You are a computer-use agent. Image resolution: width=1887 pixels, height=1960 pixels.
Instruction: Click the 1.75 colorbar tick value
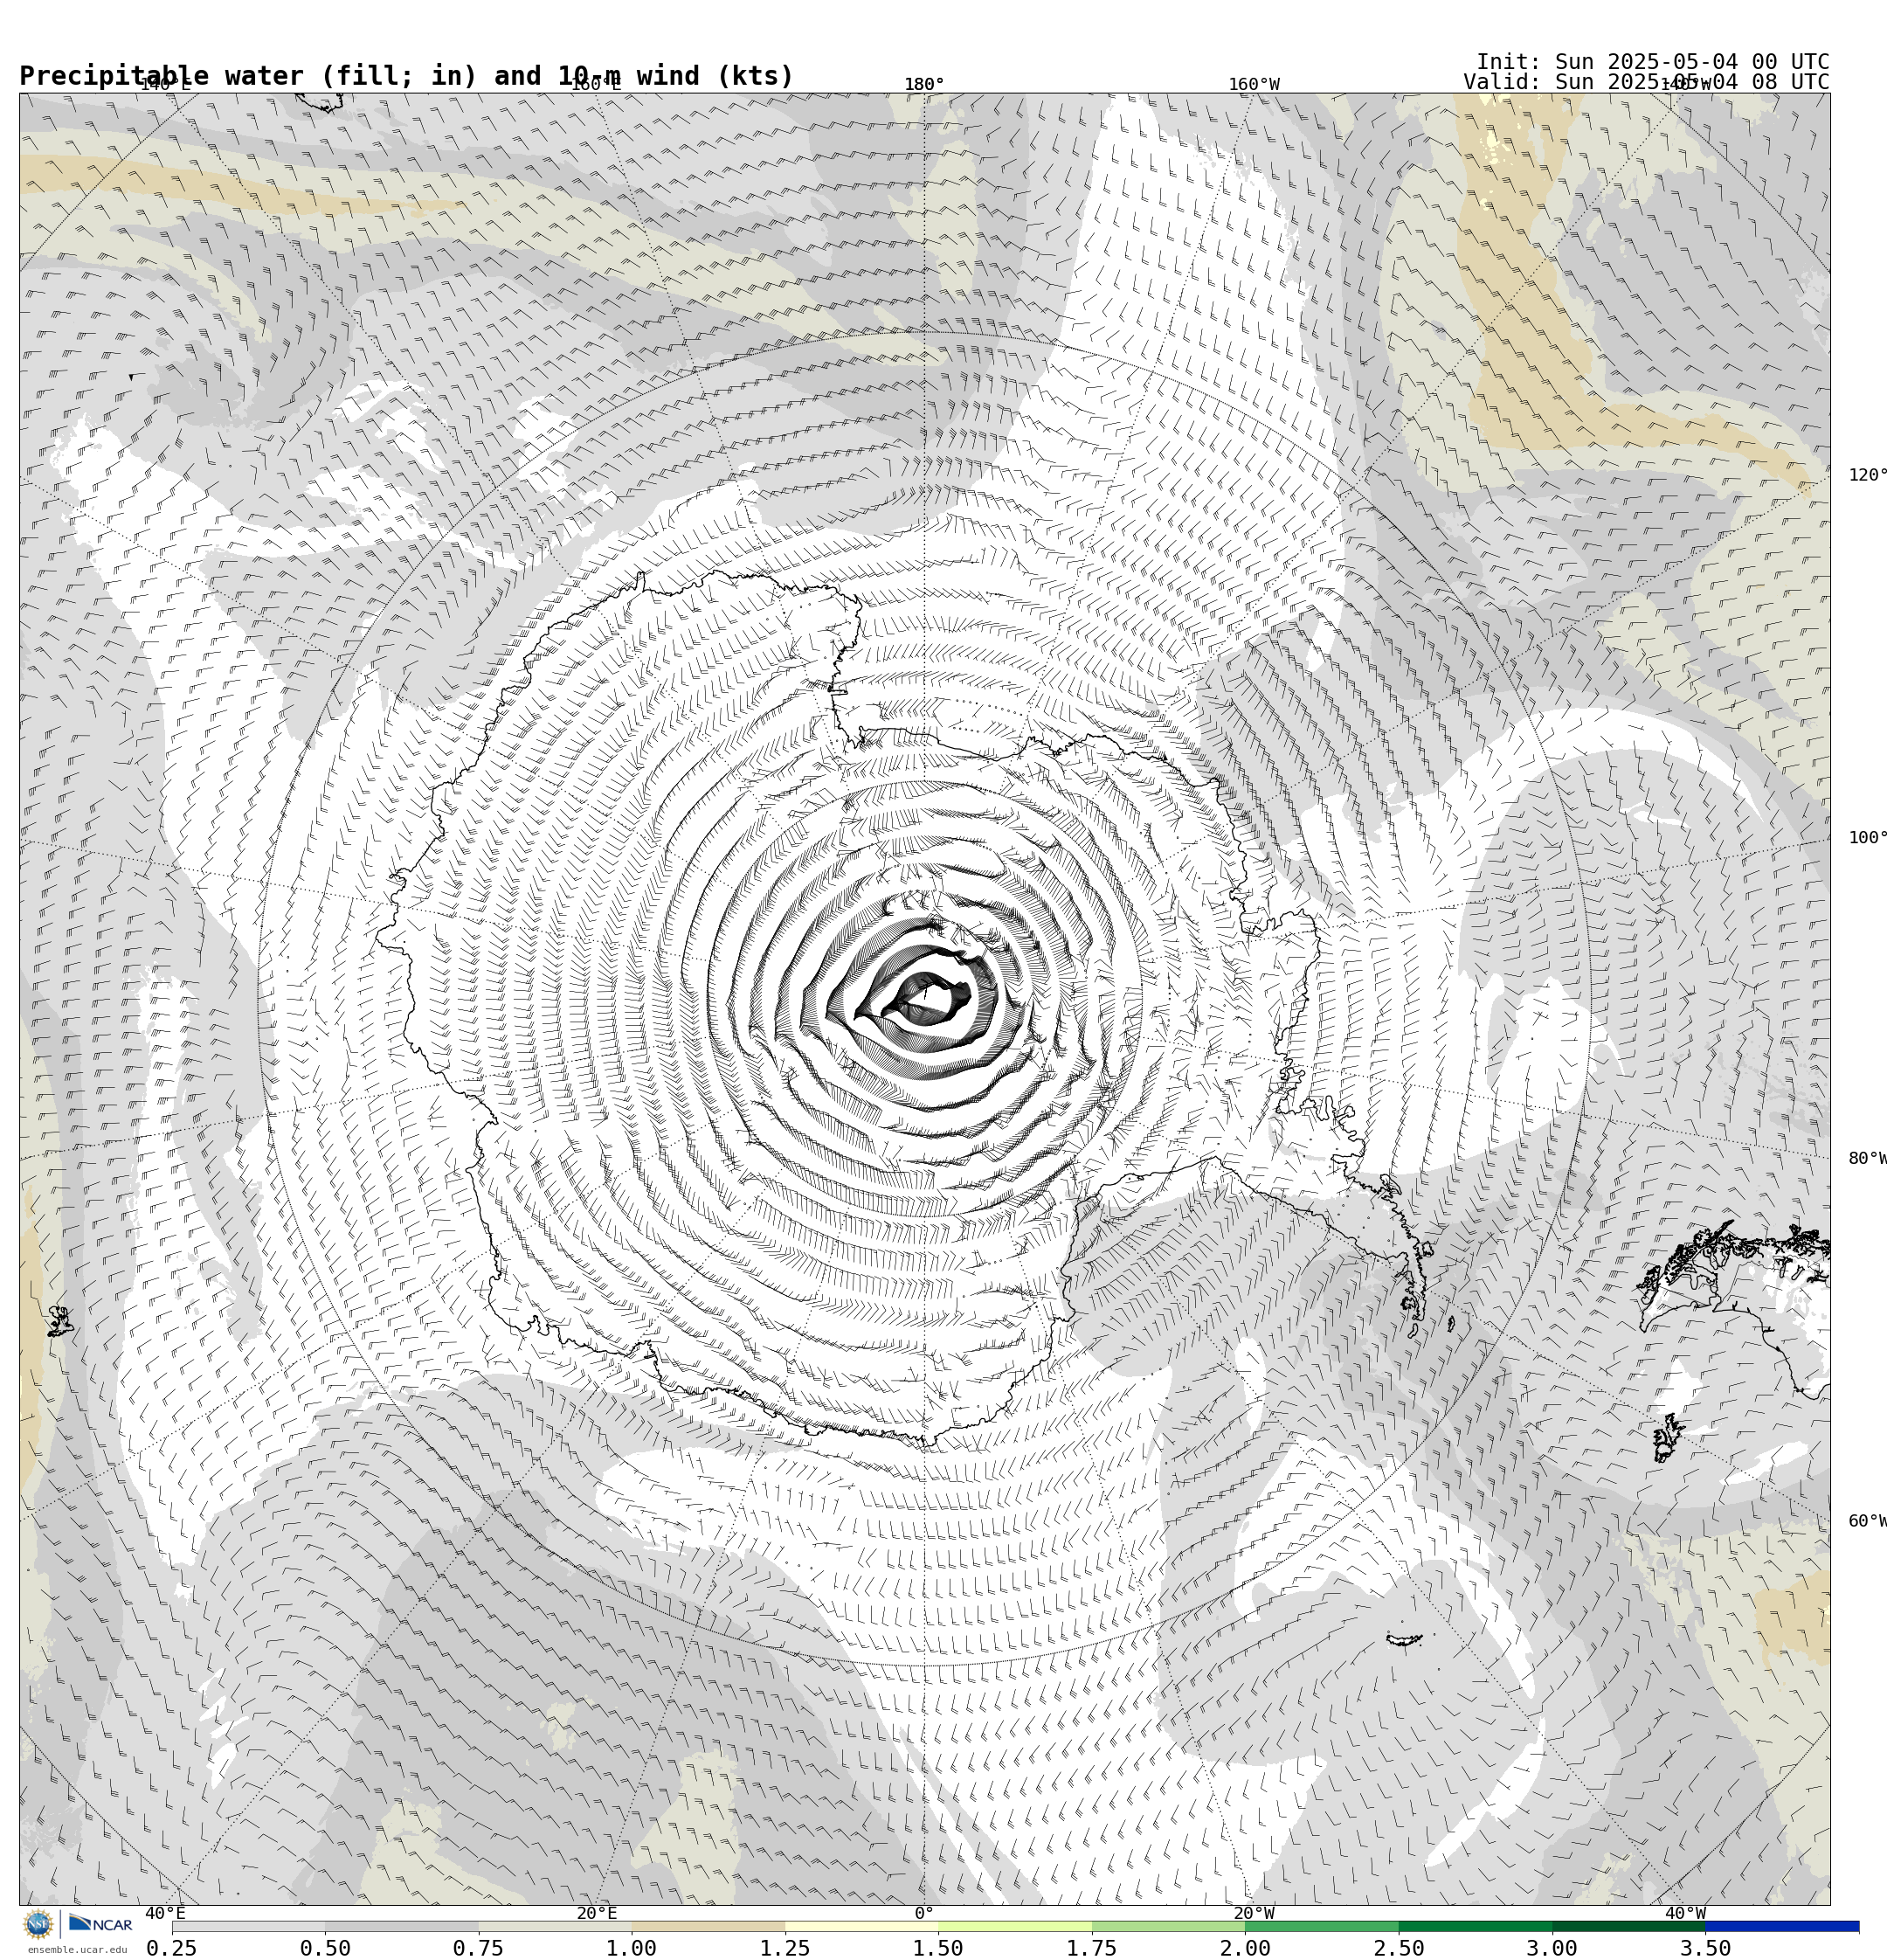point(1092,1948)
